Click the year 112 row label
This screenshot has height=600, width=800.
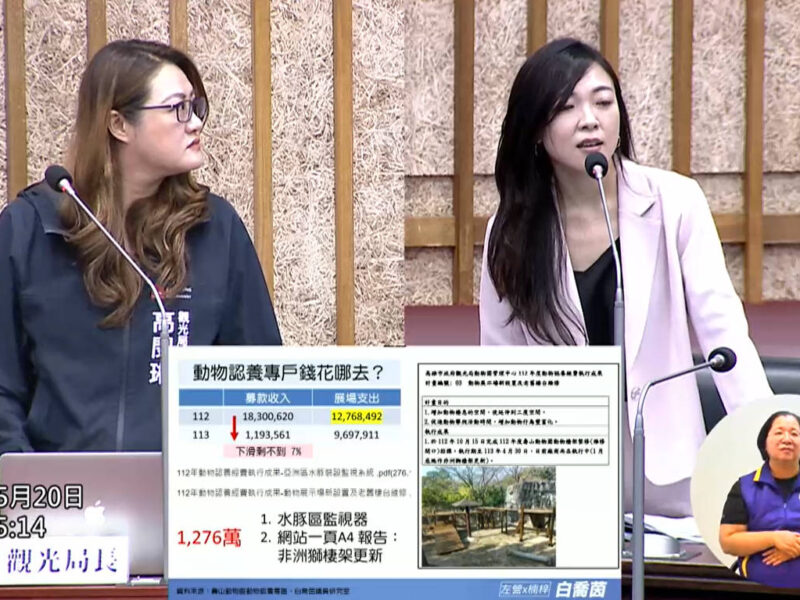click(201, 416)
